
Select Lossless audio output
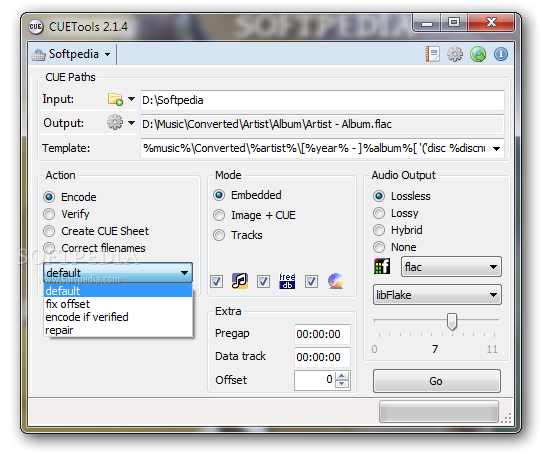(402, 196)
